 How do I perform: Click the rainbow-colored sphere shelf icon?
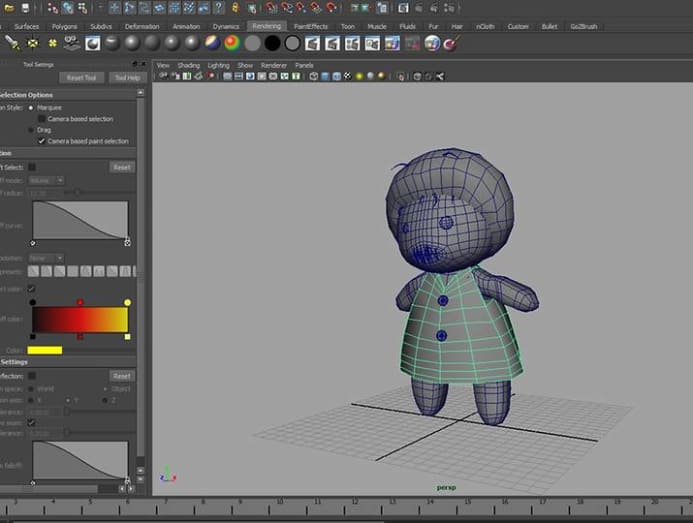coord(232,43)
